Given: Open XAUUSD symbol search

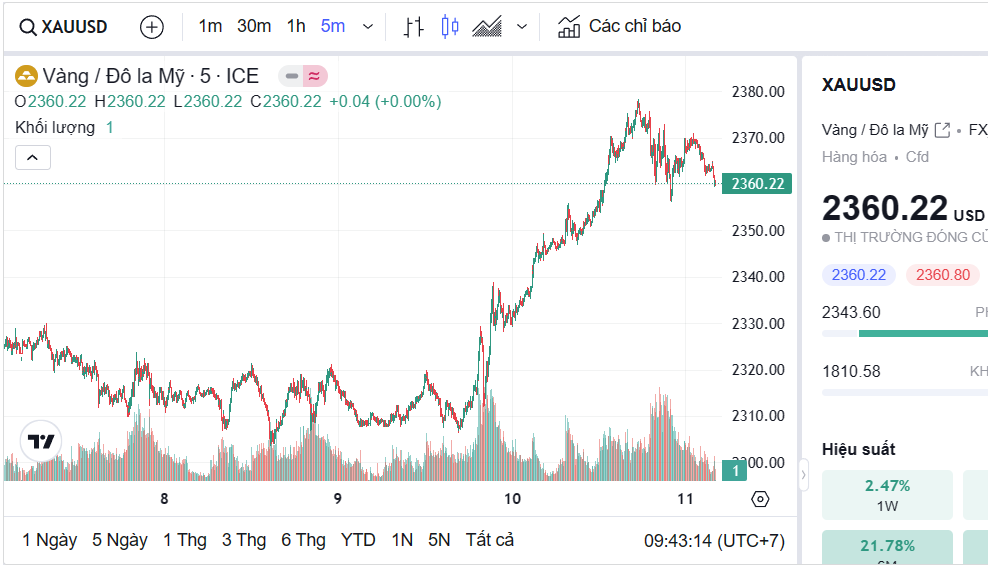Looking at the screenshot, I should point(64,27).
